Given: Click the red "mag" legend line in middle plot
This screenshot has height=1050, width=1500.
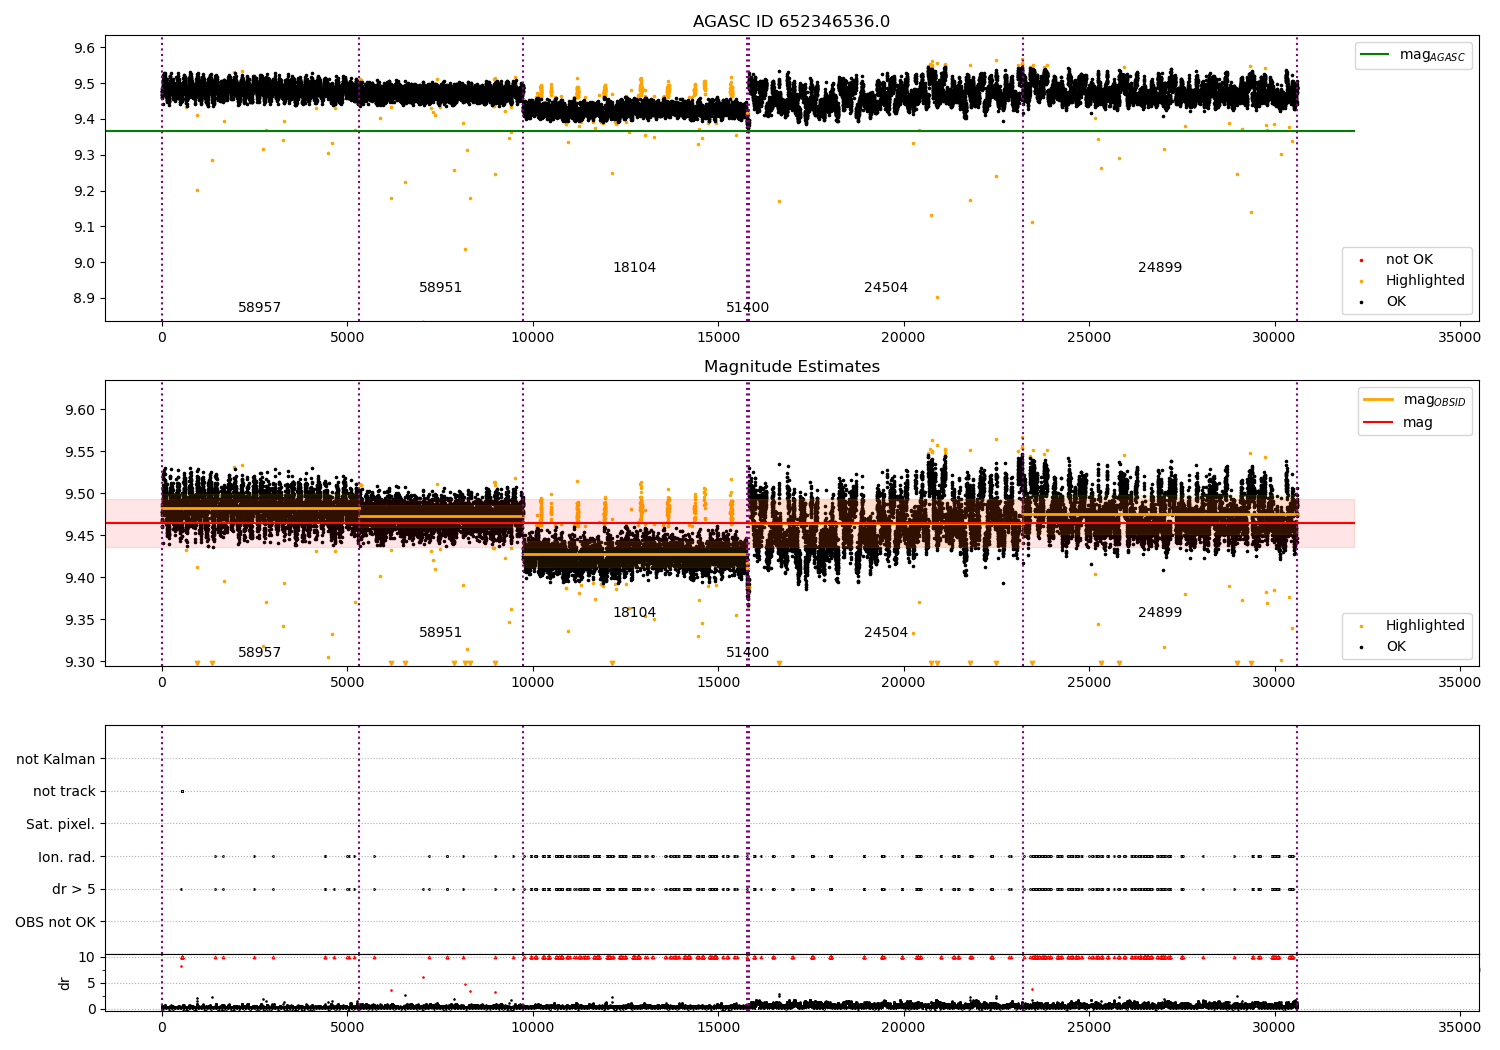Looking at the screenshot, I should [1378, 423].
